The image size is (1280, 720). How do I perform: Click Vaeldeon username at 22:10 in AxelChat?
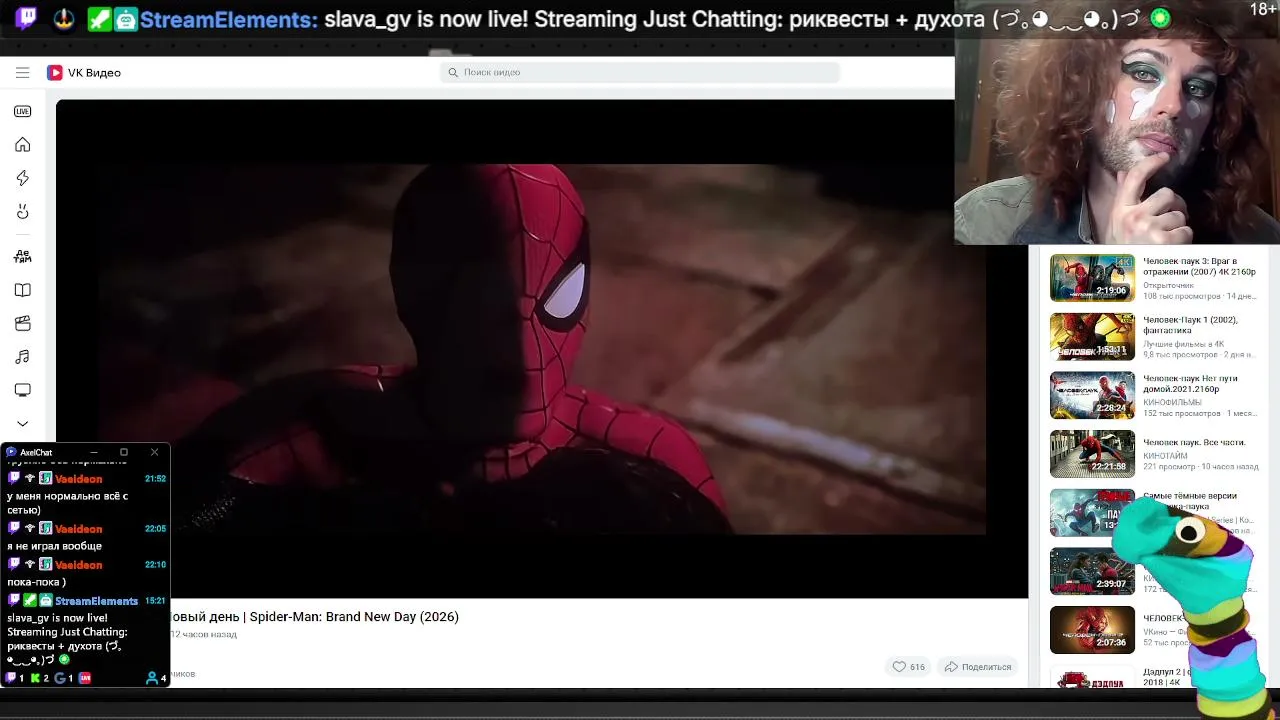(x=78, y=565)
